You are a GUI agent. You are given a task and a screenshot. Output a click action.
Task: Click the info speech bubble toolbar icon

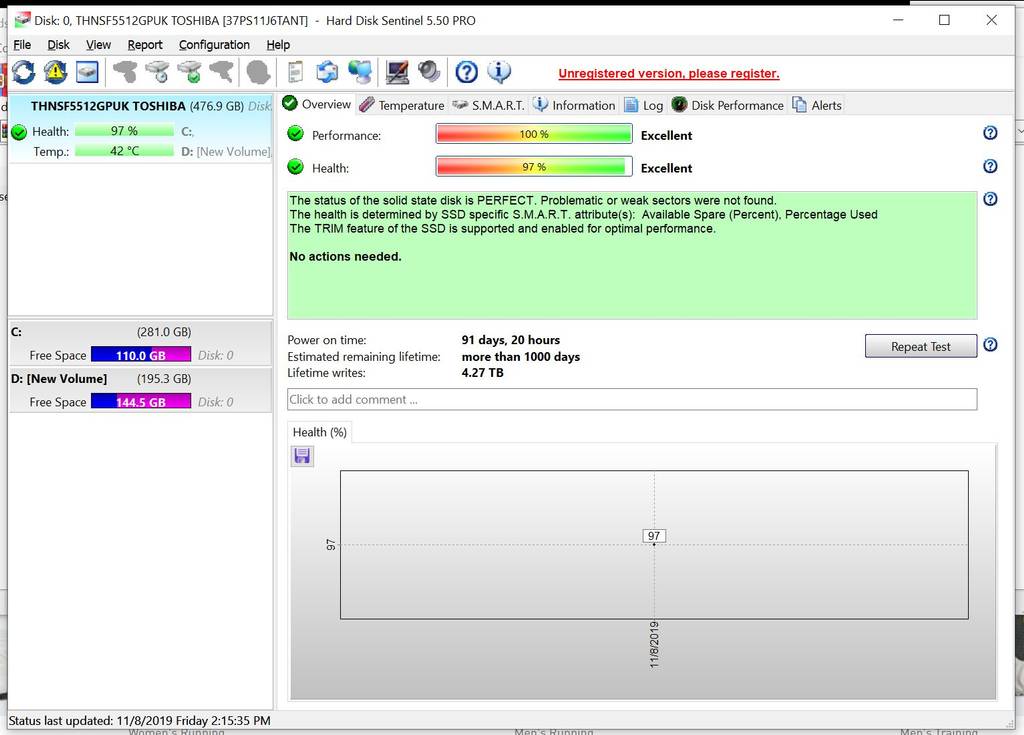point(498,72)
